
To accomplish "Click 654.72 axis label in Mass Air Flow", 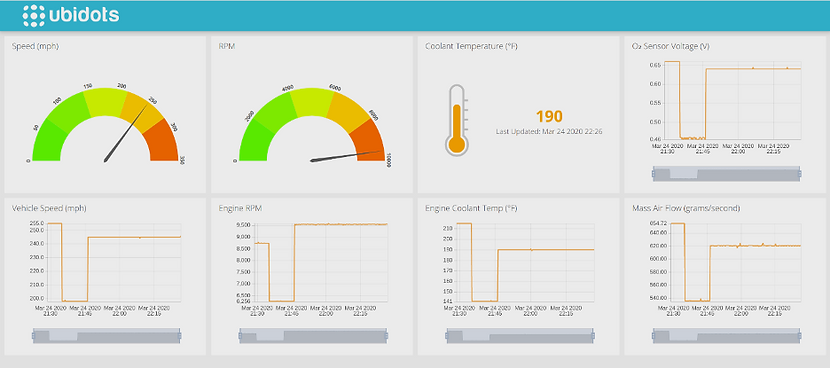I will click(x=658, y=224).
